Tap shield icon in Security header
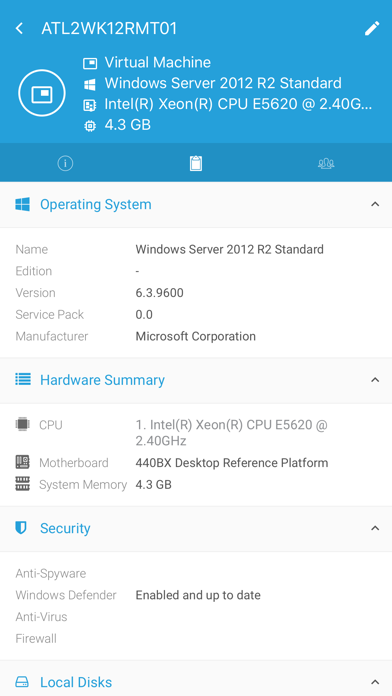This screenshot has height=696, width=392. (x=21, y=528)
